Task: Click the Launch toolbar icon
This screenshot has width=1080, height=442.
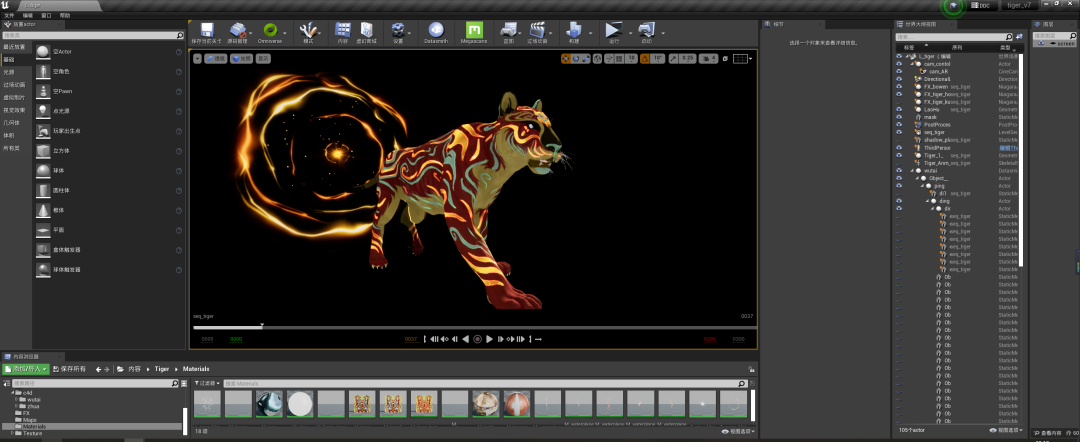Action: 646,30
